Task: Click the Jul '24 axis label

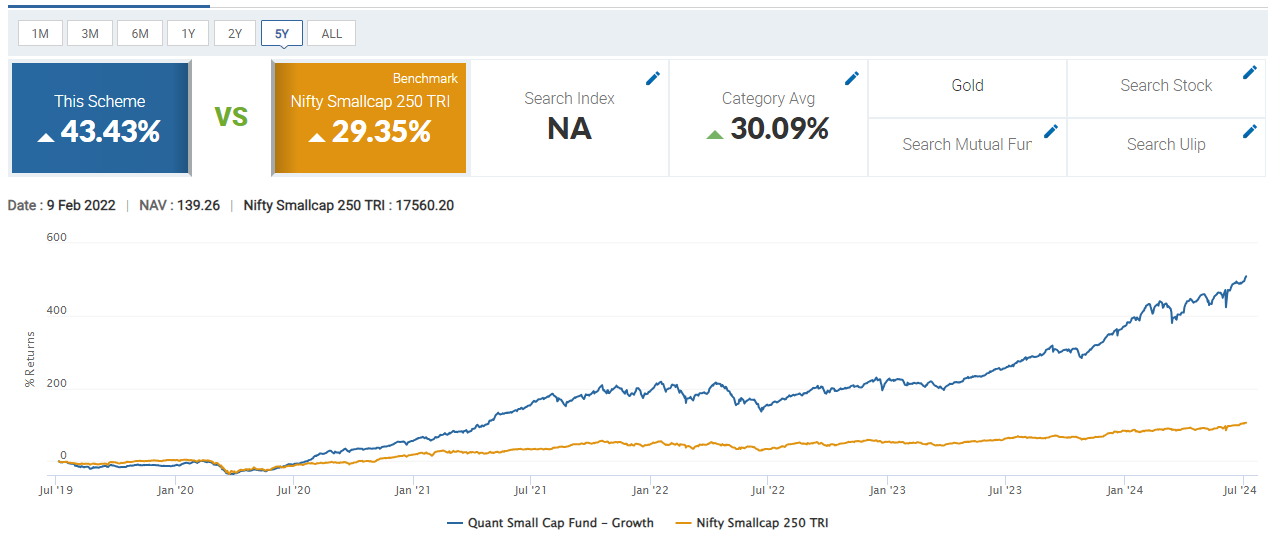Action: click(x=1241, y=491)
